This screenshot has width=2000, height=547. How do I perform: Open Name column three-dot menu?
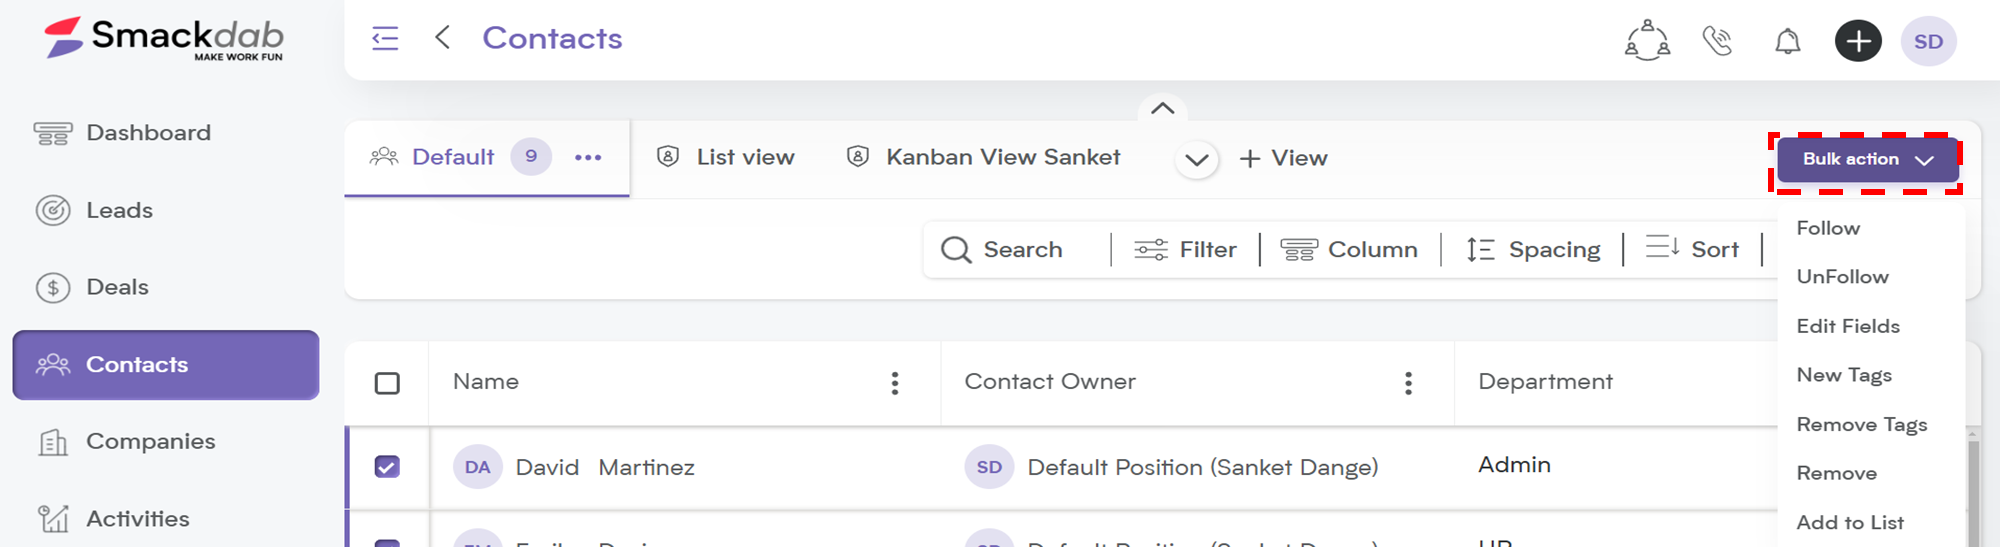[895, 383]
